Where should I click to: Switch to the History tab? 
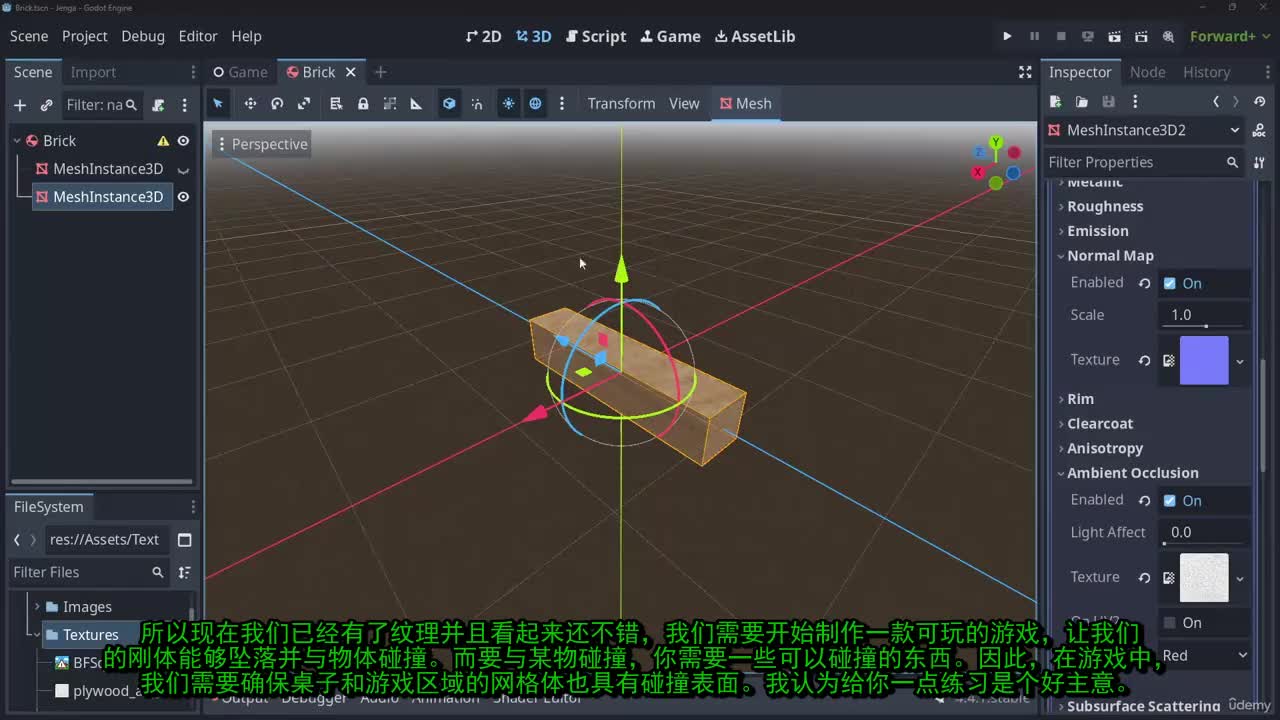point(1206,72)
